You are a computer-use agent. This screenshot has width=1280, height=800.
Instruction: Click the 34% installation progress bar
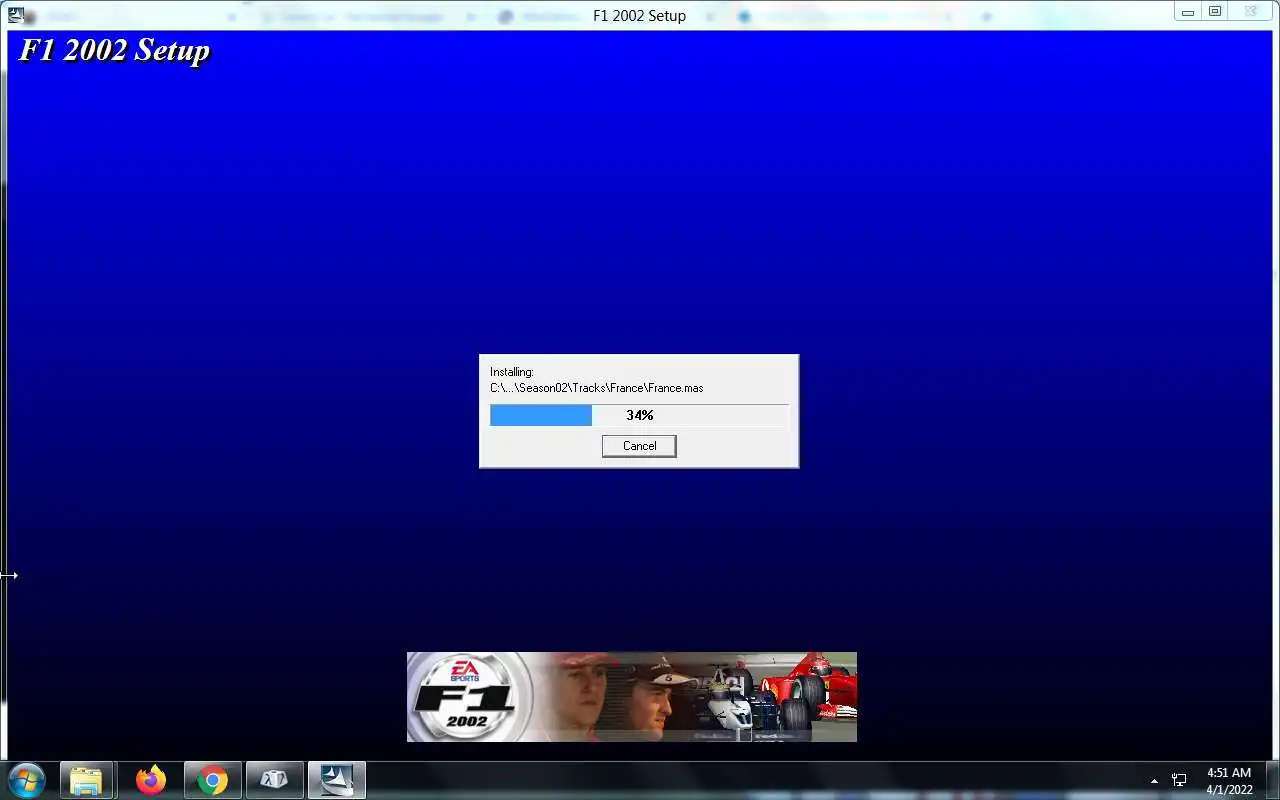(x=639, y=415)
